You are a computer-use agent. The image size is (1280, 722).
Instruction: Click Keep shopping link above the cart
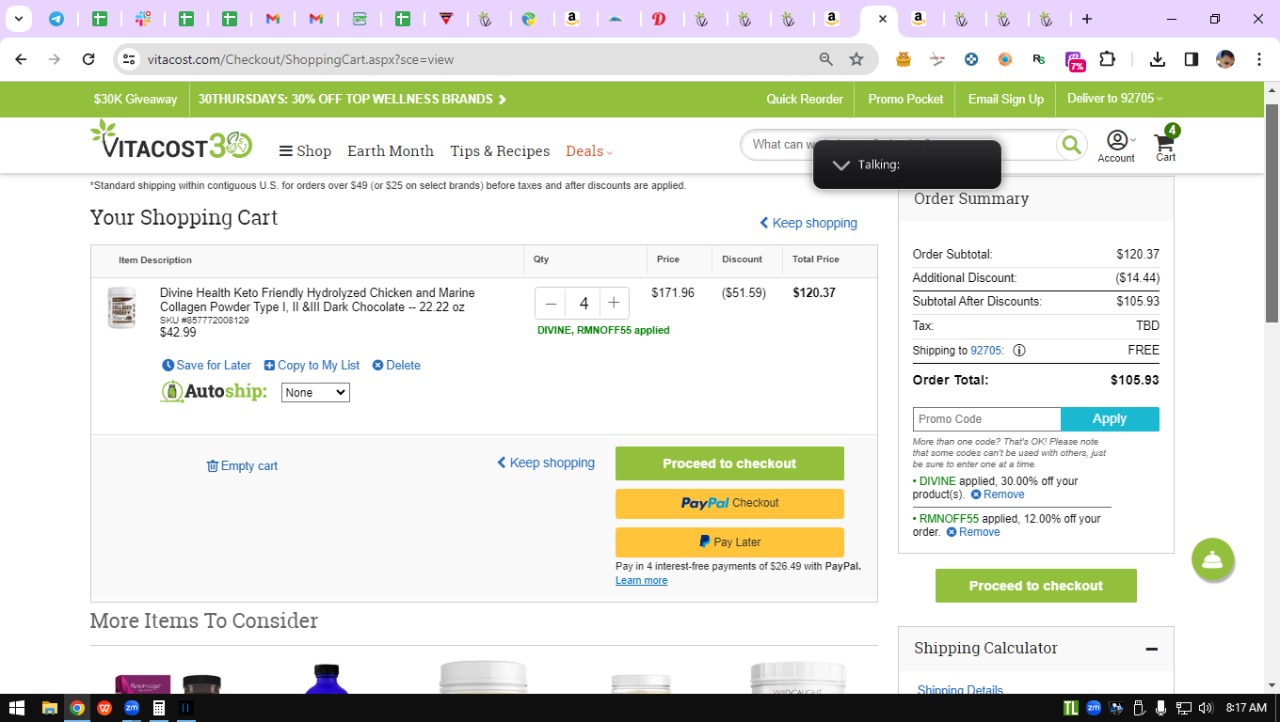(x=808, y=223)
